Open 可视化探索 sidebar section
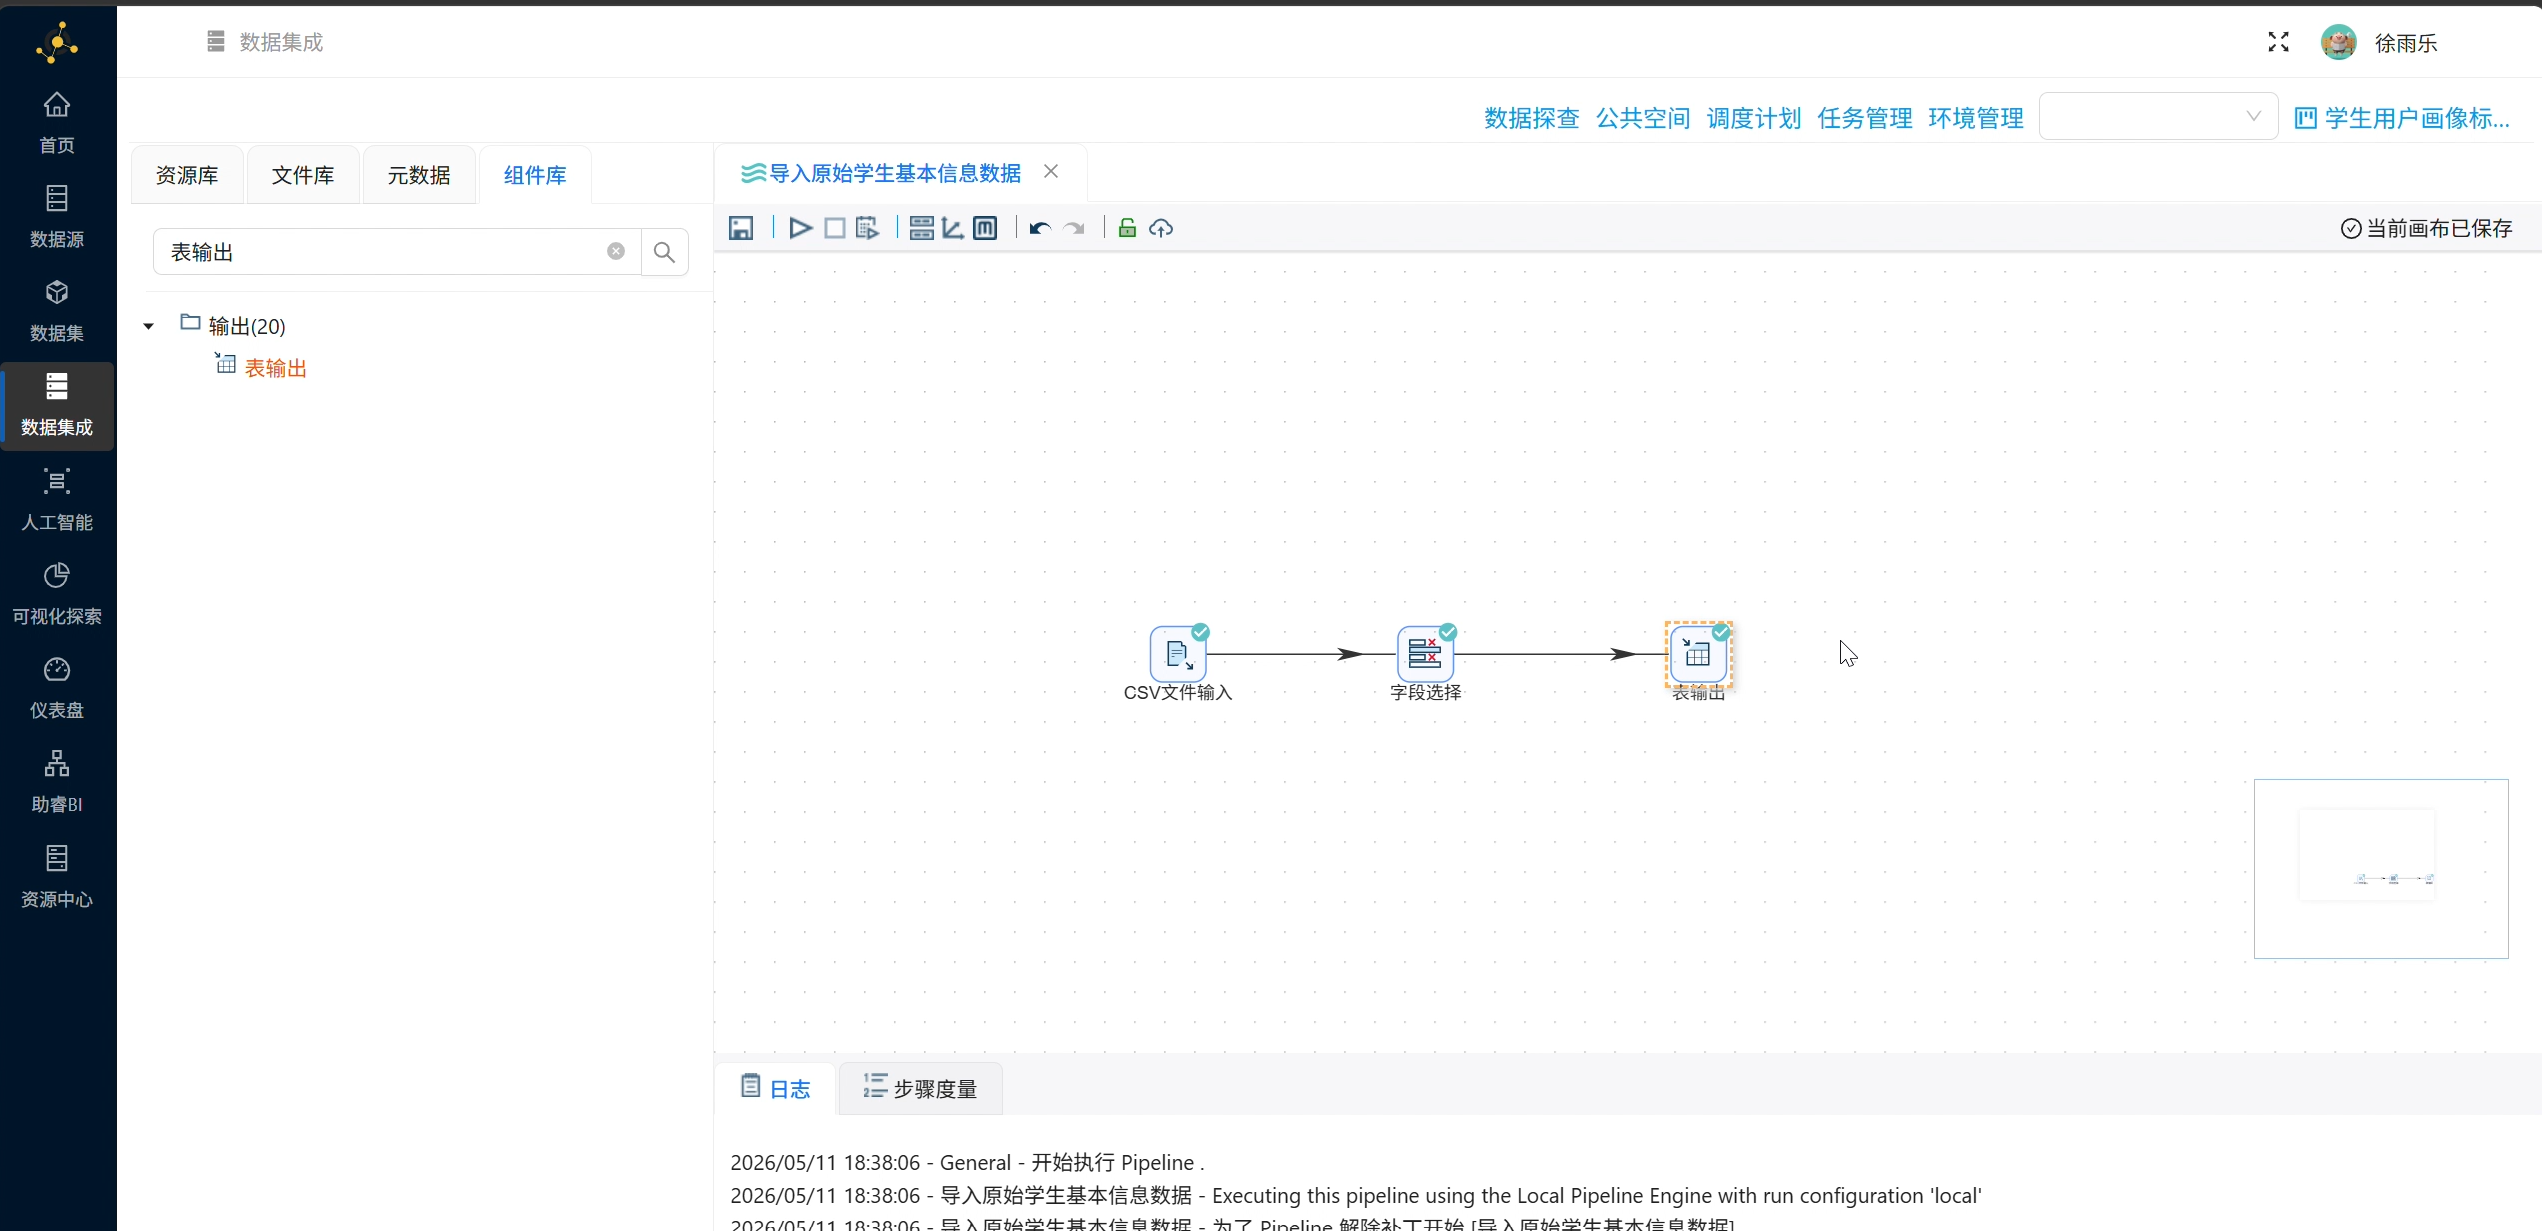The width and height of the screenshot is (2542, 1231). pos(57,594)
